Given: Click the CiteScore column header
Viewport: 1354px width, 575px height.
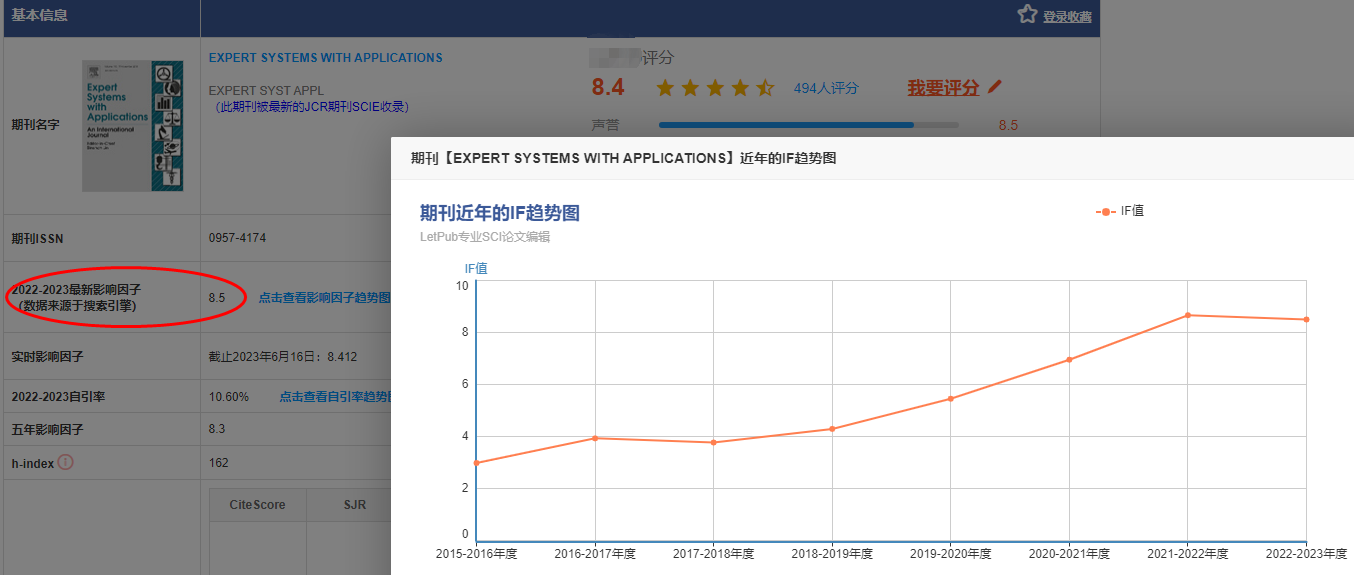Looking at the screenshot, I should 257,505.
